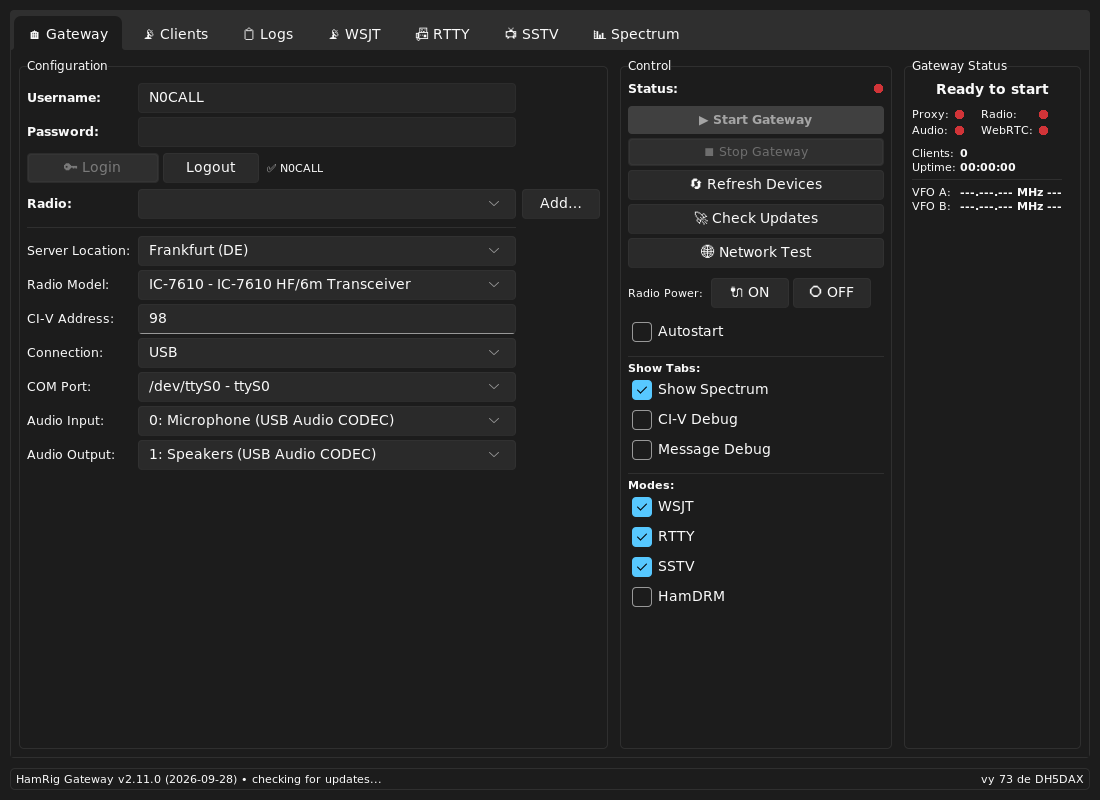Viewport: 1100px width, 800px height.
Task: Click the Gateway tab house icon
Action: pos(34,34)
